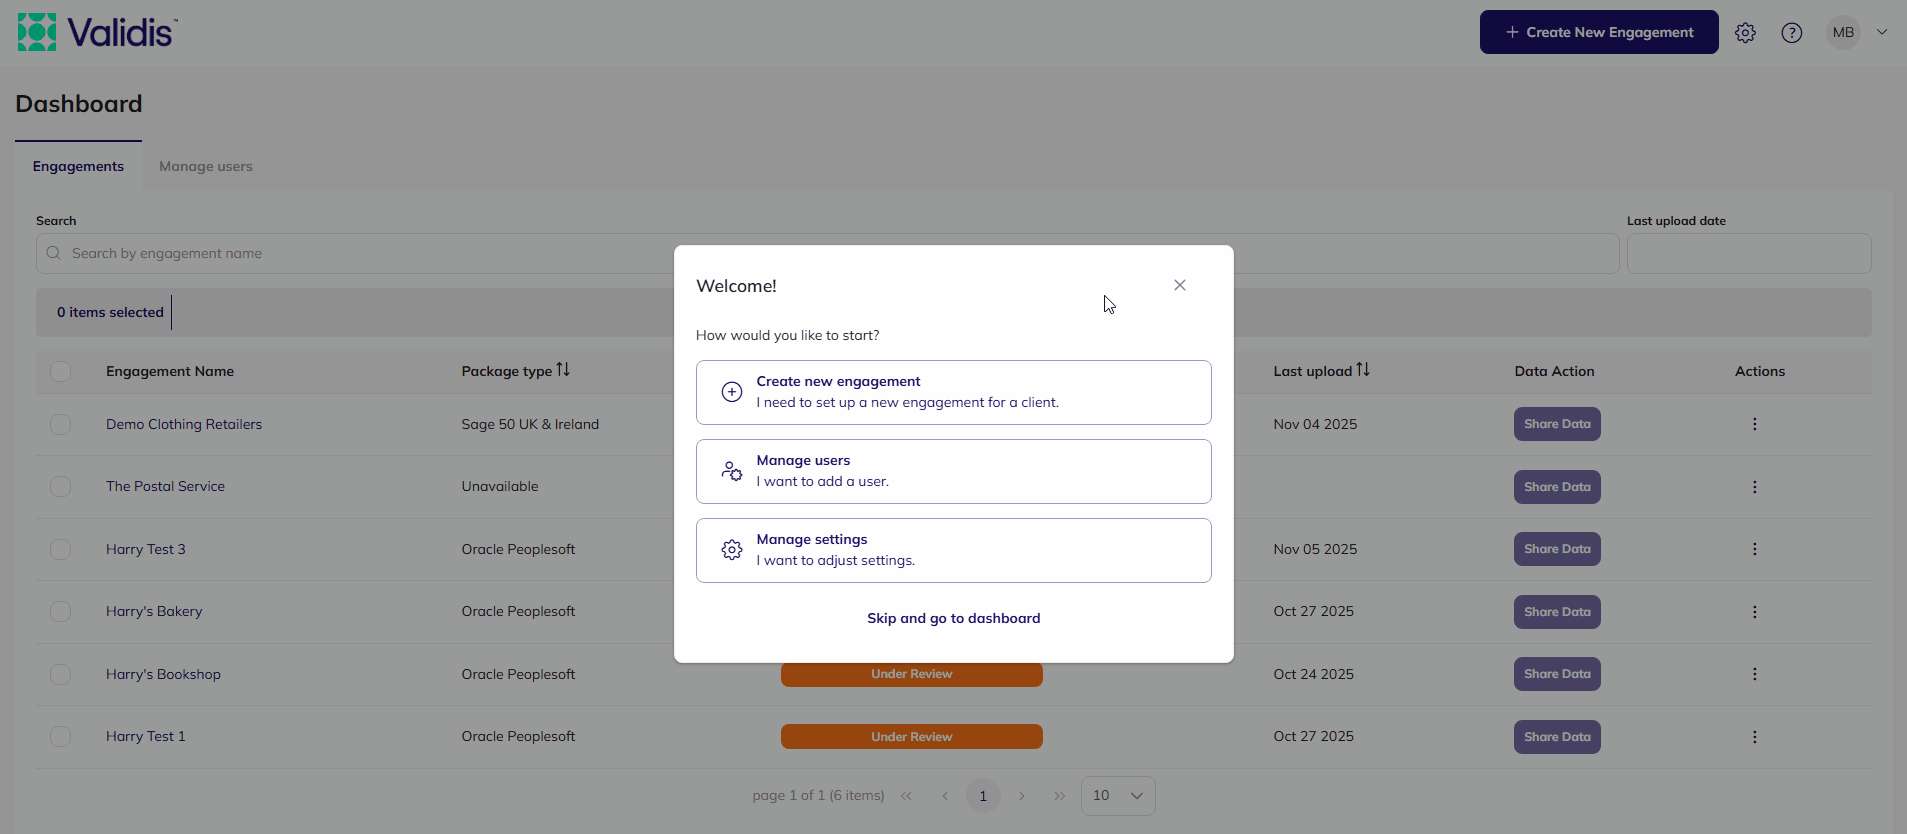
Task: Open Harry Test 1 engagement
Action: coord(146,736)
